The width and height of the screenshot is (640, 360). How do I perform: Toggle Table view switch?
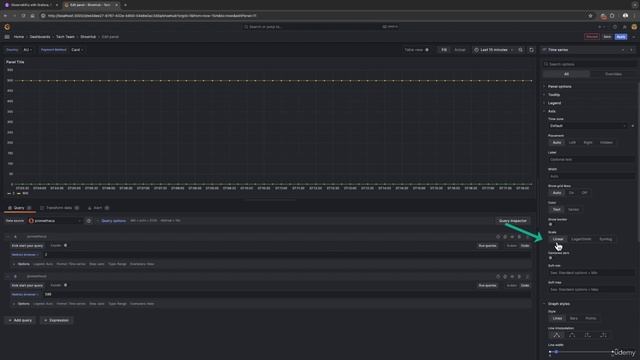click(x=427, y=50)
